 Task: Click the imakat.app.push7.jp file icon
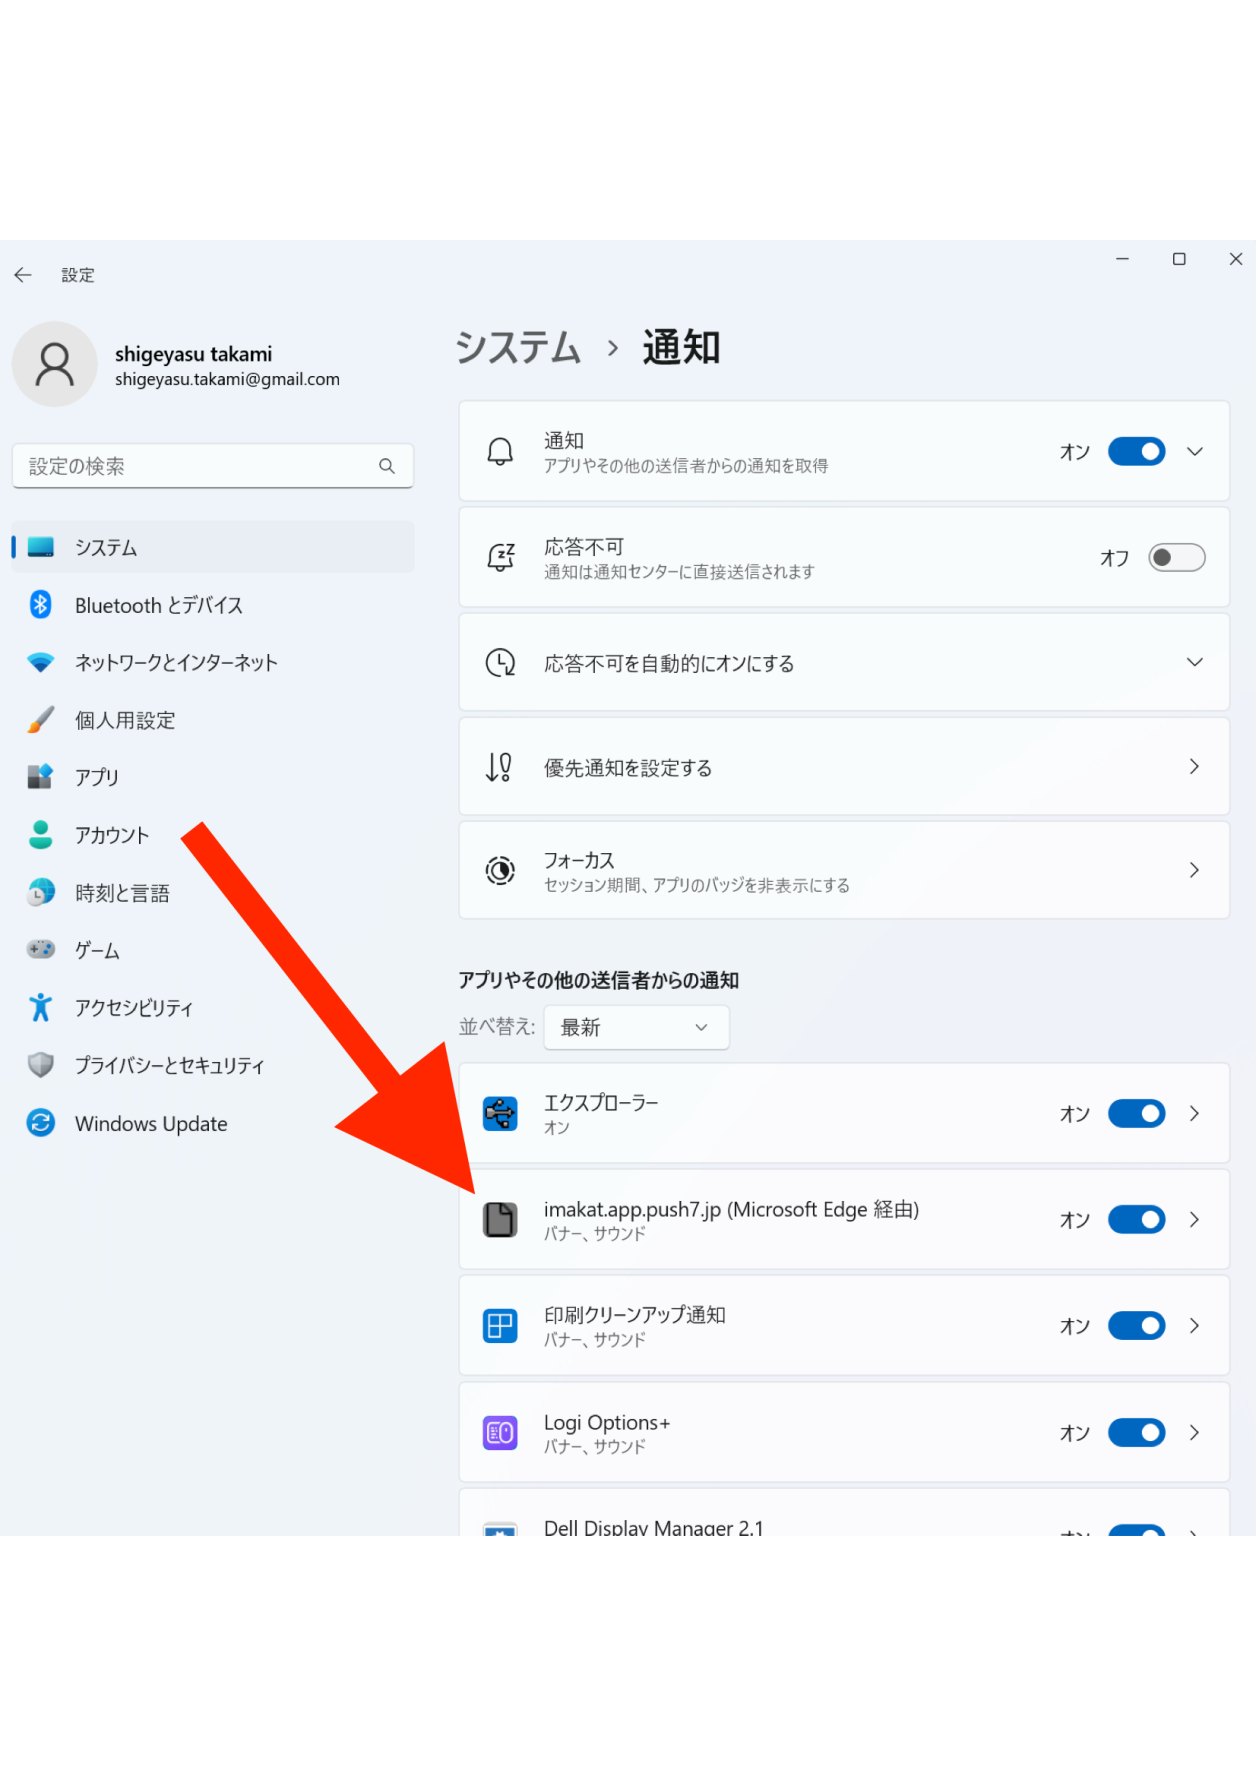click(x=500, y=1220)
